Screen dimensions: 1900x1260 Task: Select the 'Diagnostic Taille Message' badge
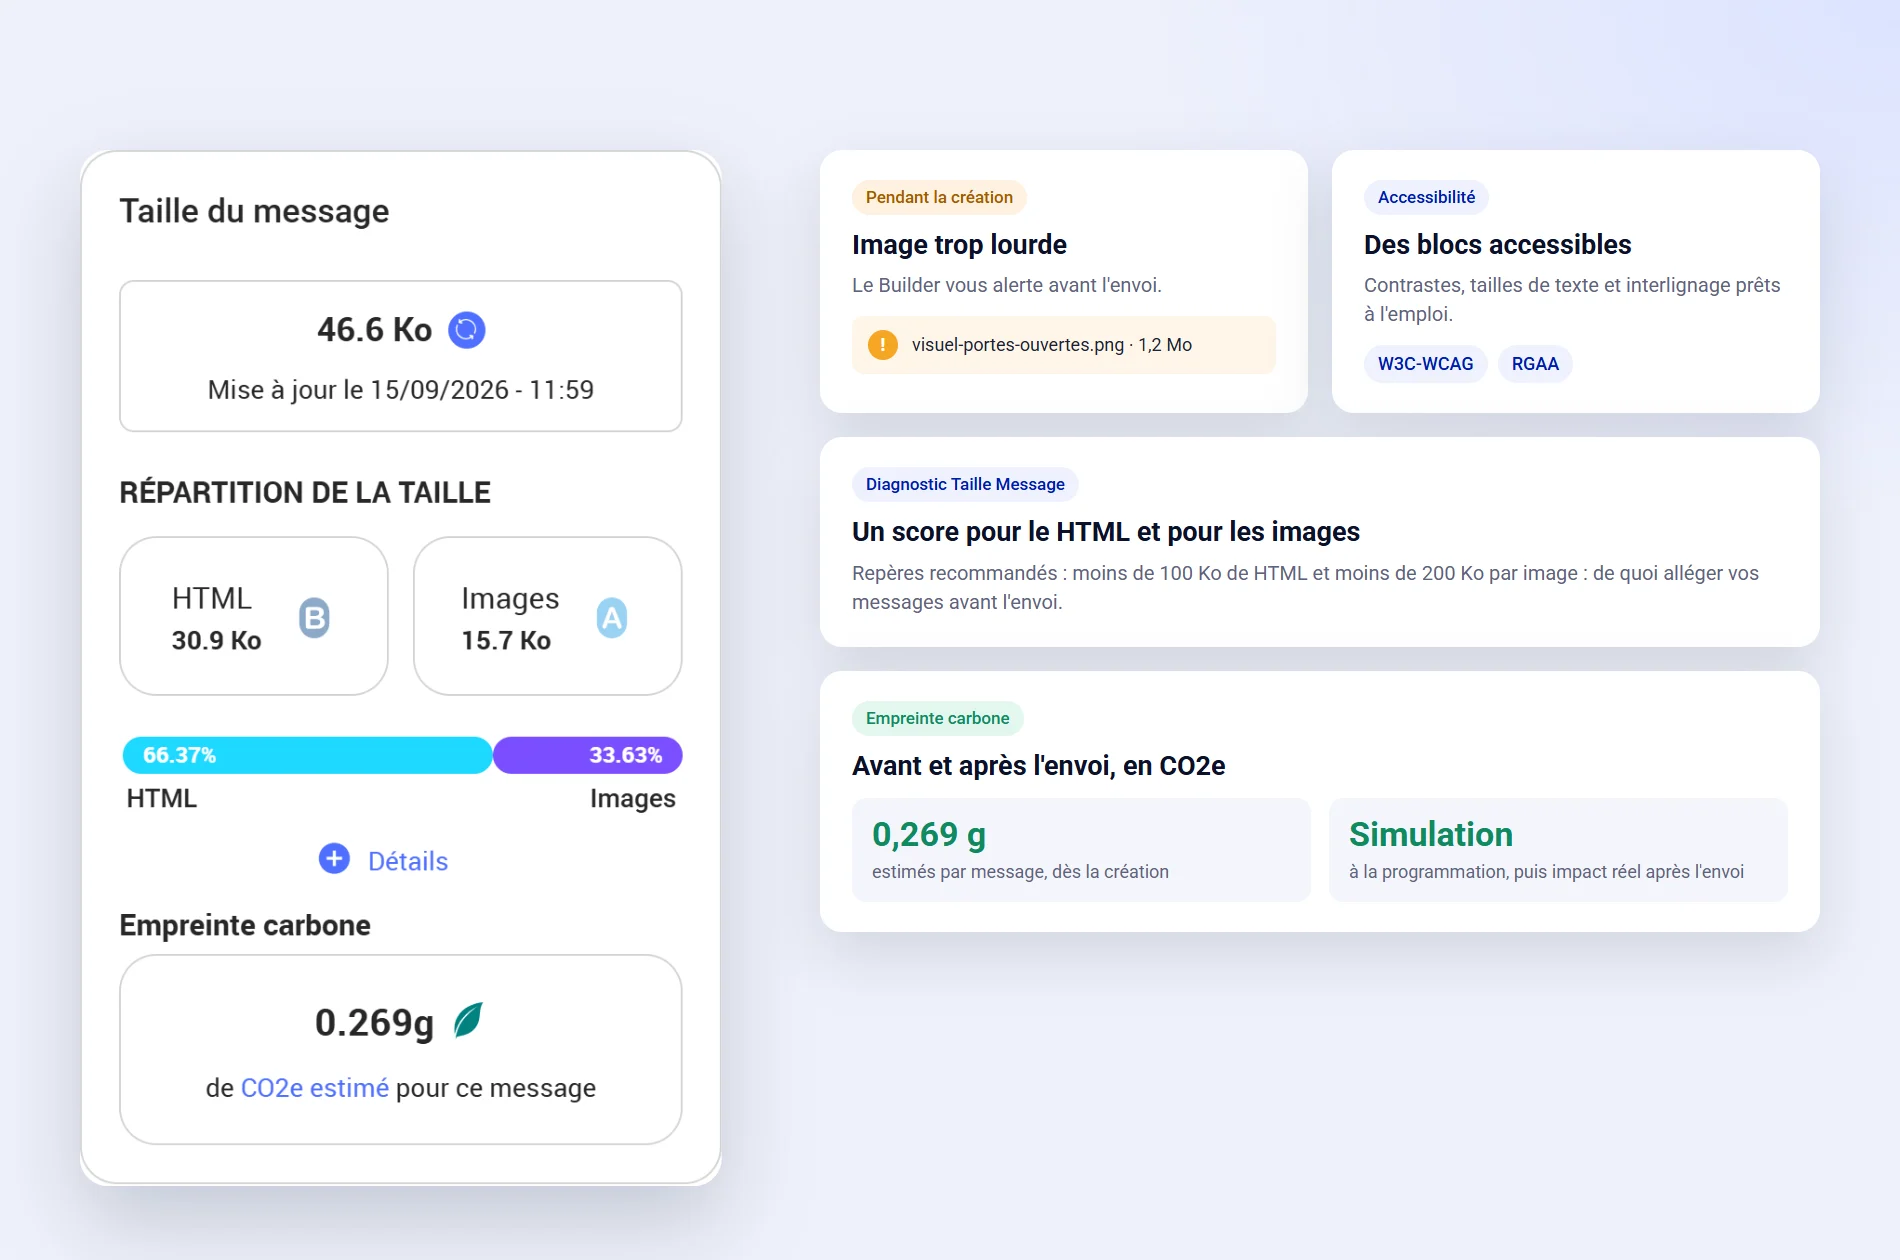coord(965,485)
